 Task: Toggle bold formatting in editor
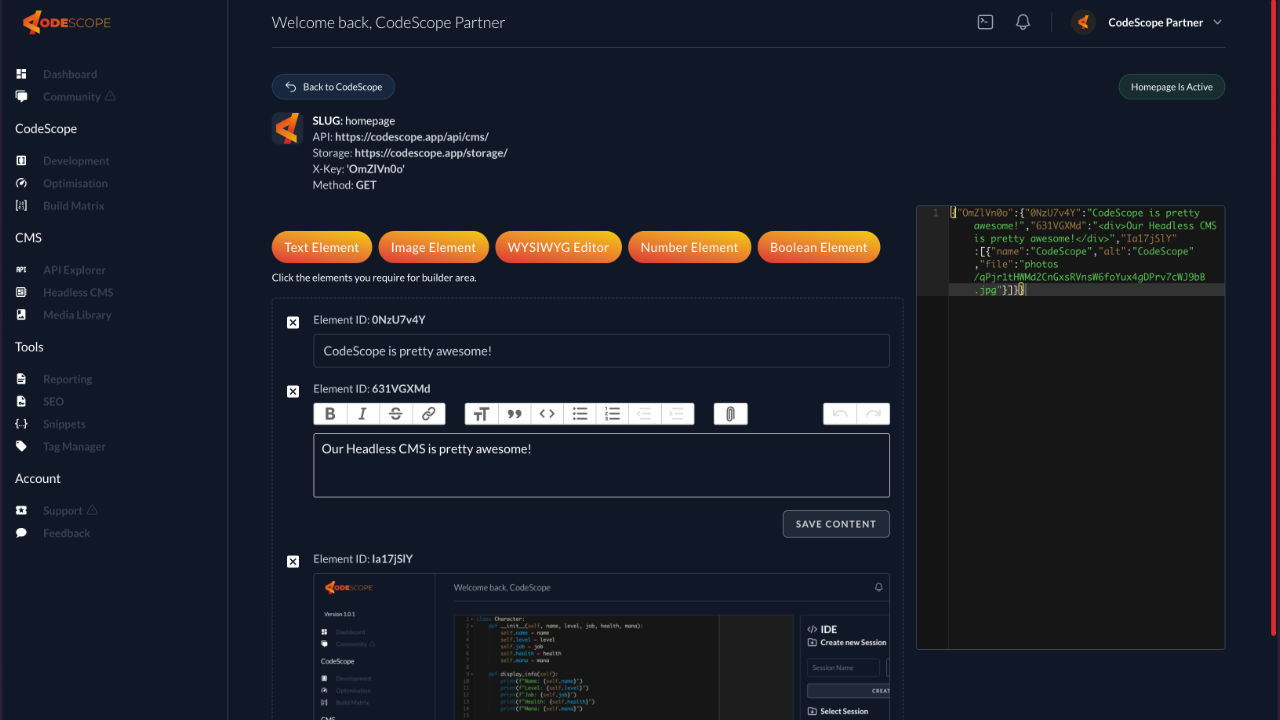pyautogui.click(x=330, y=414)
